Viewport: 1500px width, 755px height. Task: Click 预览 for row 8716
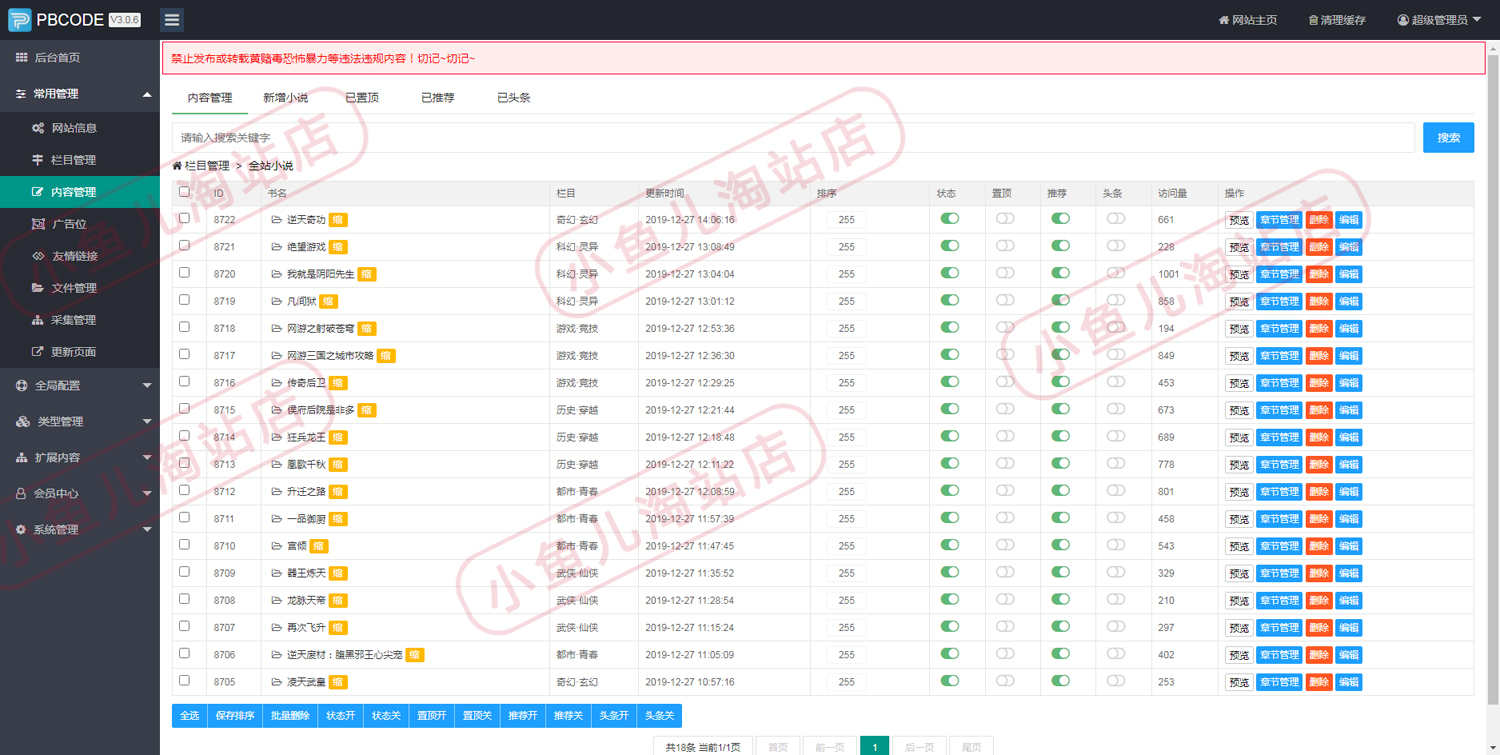(1239, 383)
